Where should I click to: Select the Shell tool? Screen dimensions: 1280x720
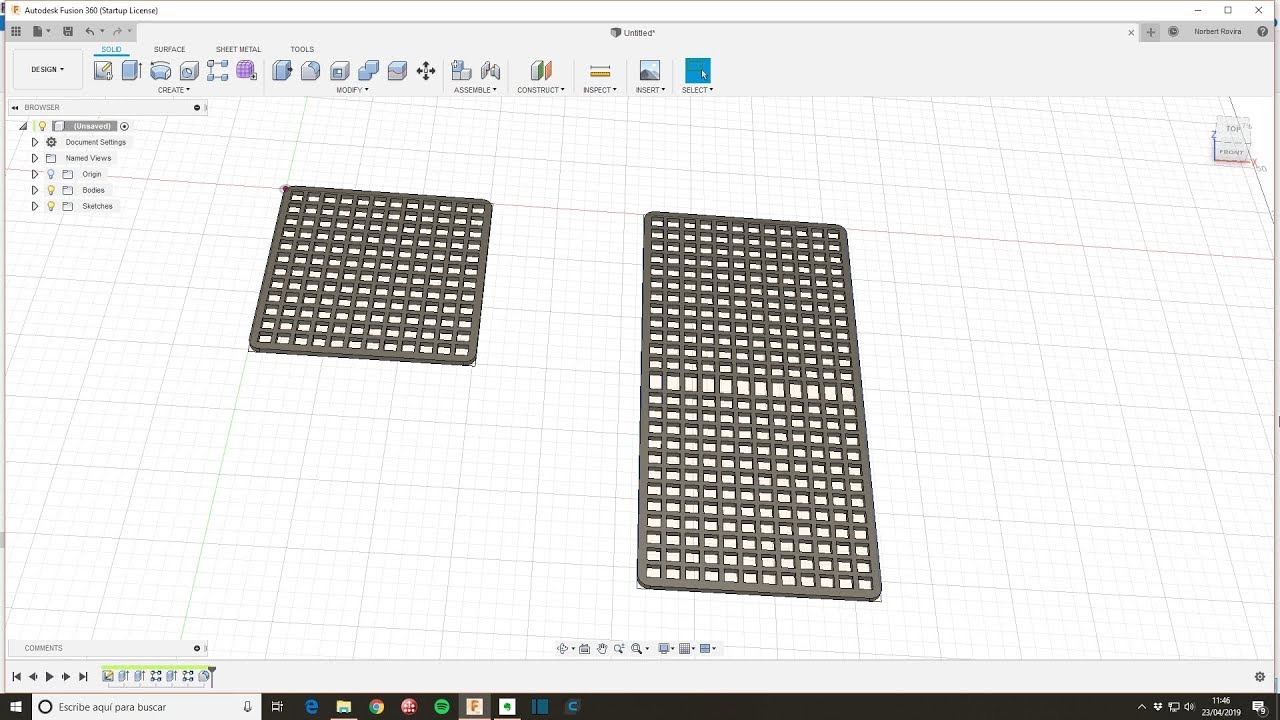click(340, 70)
